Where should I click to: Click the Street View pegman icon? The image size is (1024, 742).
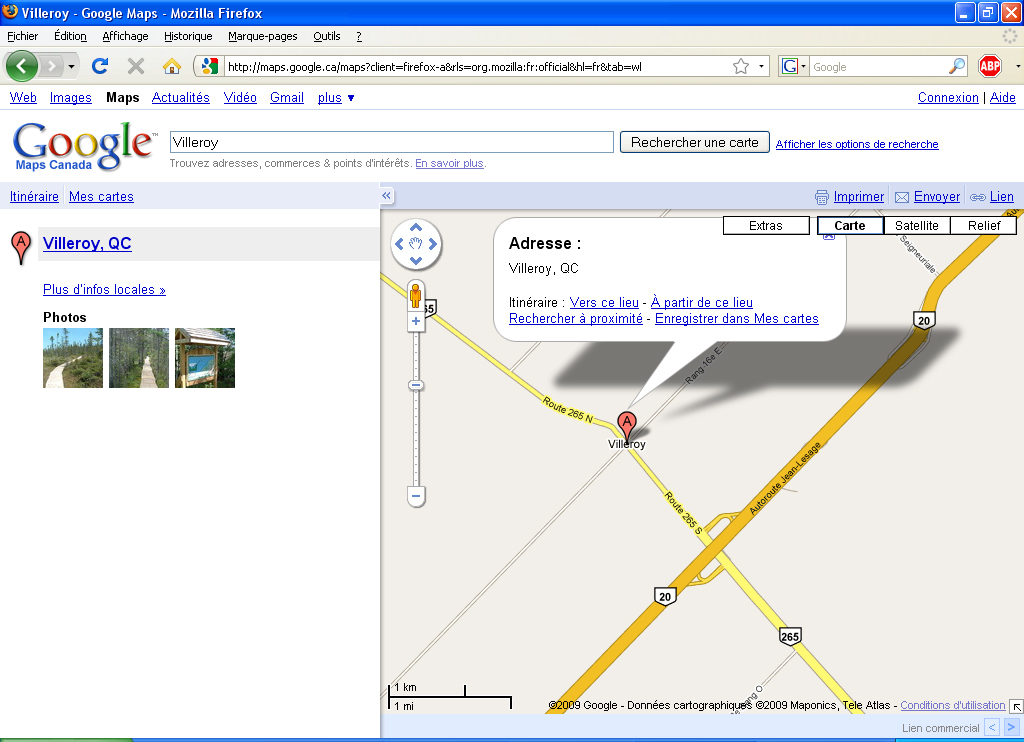[415, 296]
